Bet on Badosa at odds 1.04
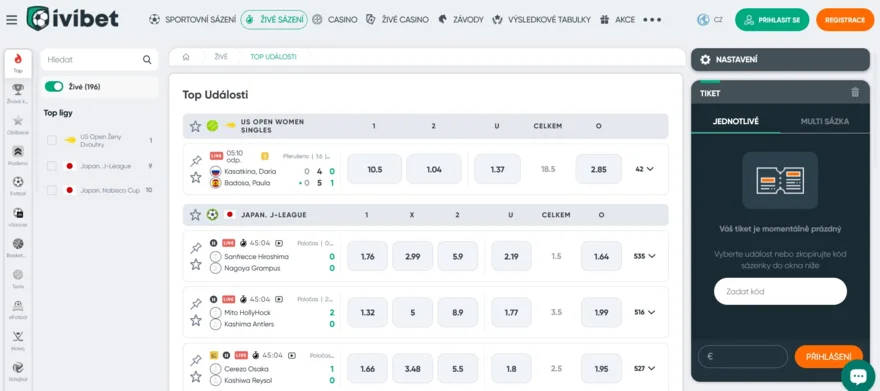The height and width of the screenshot is (391, 880). [x=434, y=169]
